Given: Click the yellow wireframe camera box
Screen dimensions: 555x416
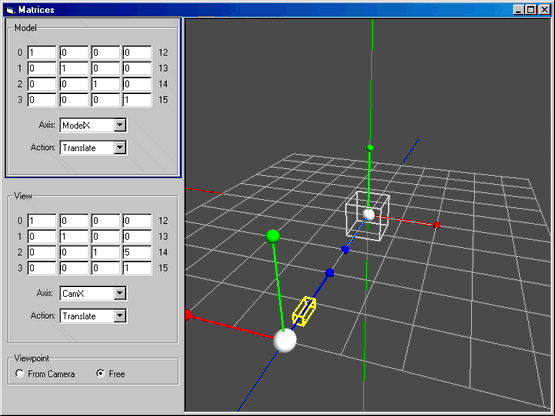Looking at the screenshot, I should coord(304,311).
